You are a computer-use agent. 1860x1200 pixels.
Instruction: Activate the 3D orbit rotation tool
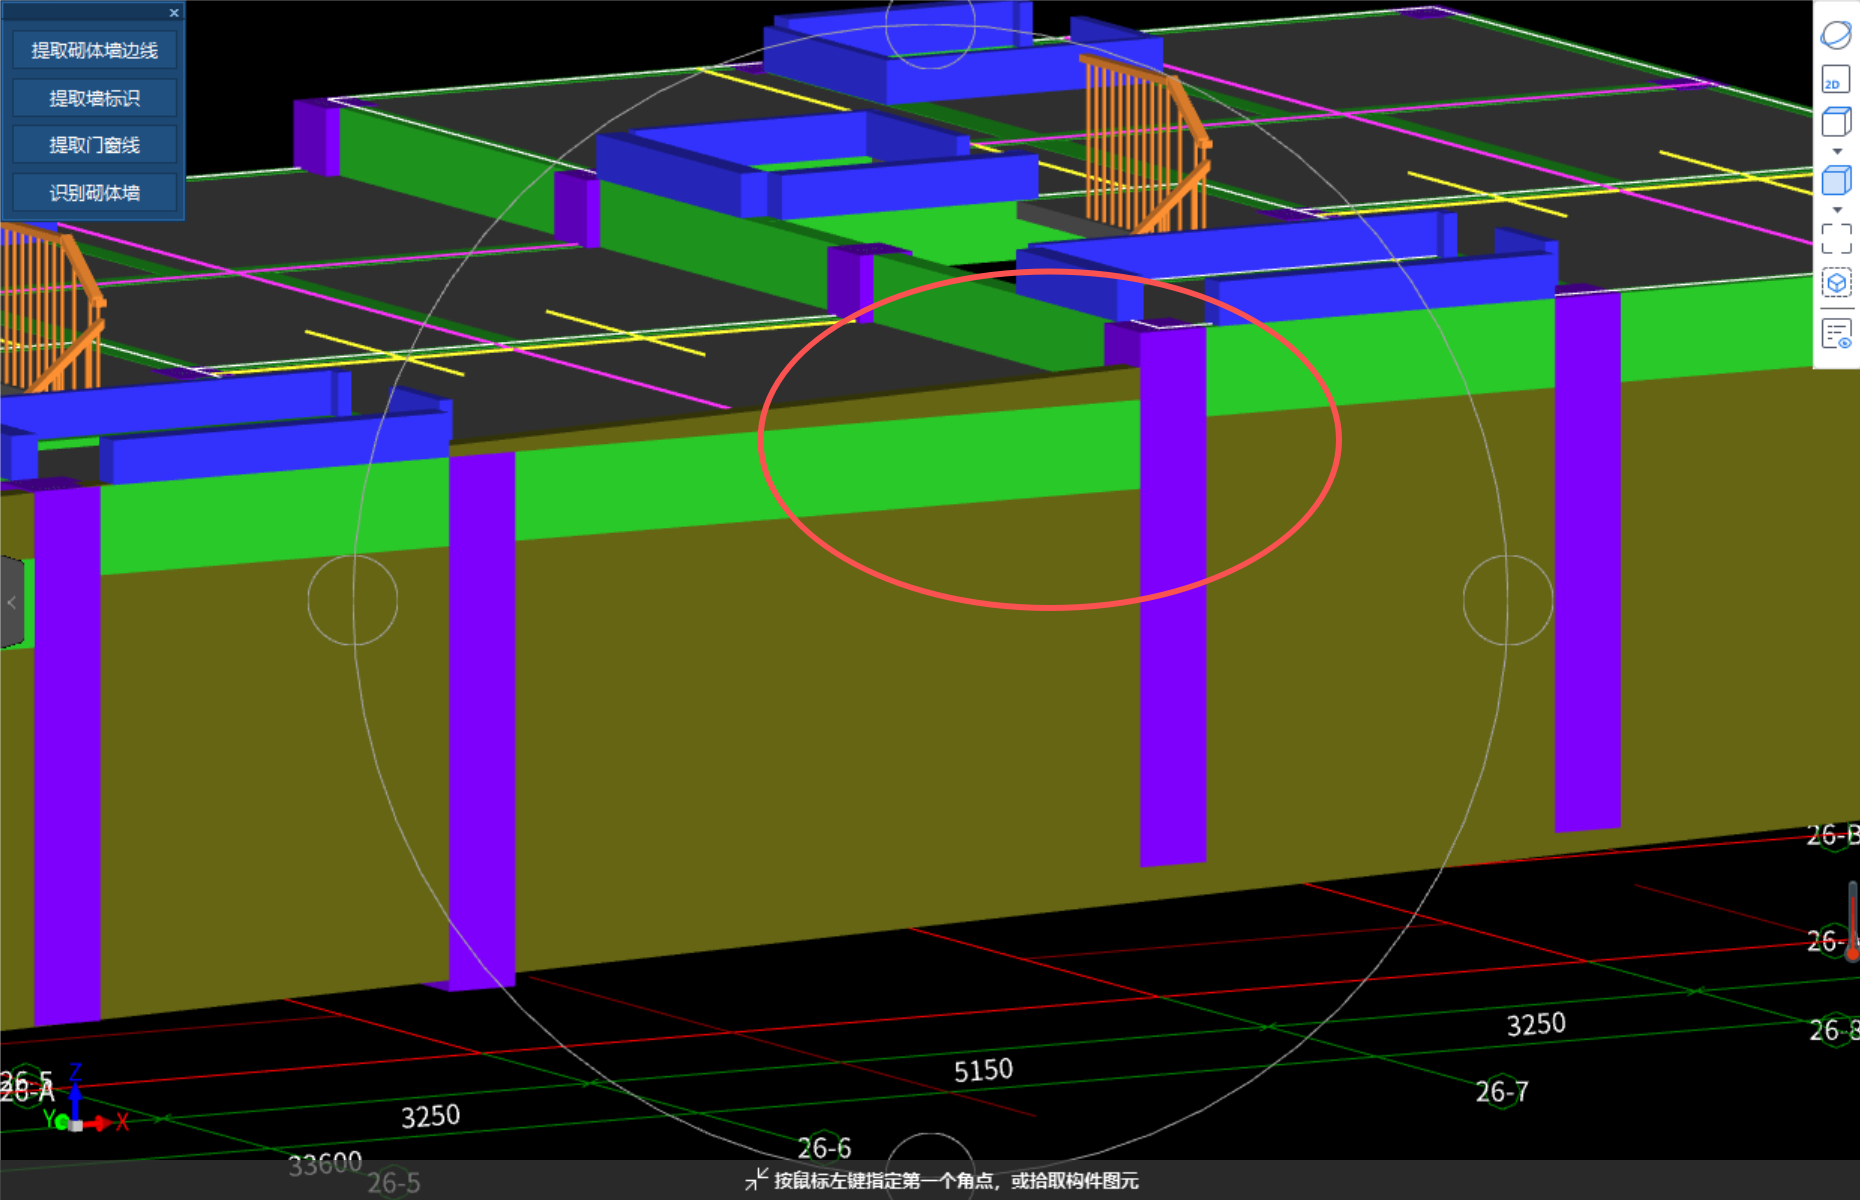click(x=1836, y=35)
